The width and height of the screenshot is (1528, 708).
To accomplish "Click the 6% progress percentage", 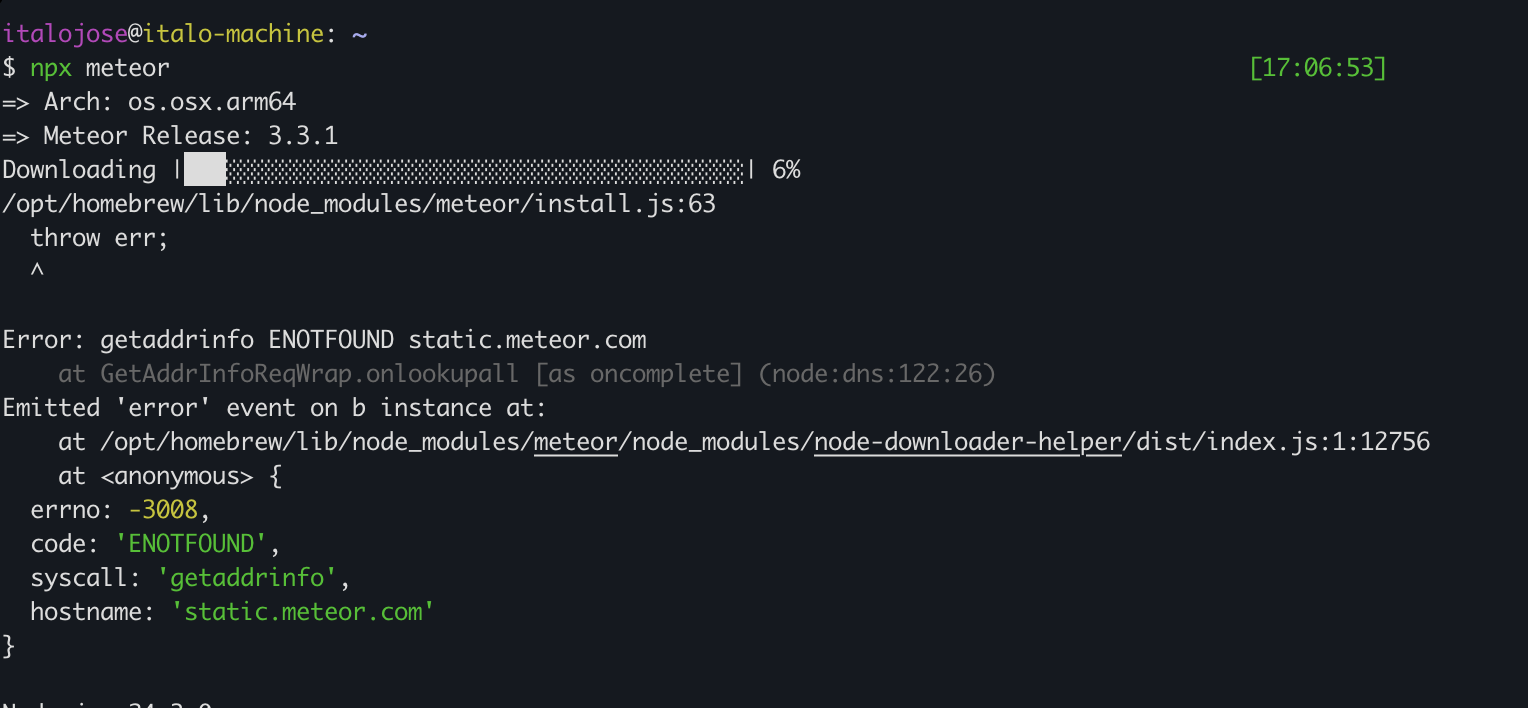I will tap(786, 170).
